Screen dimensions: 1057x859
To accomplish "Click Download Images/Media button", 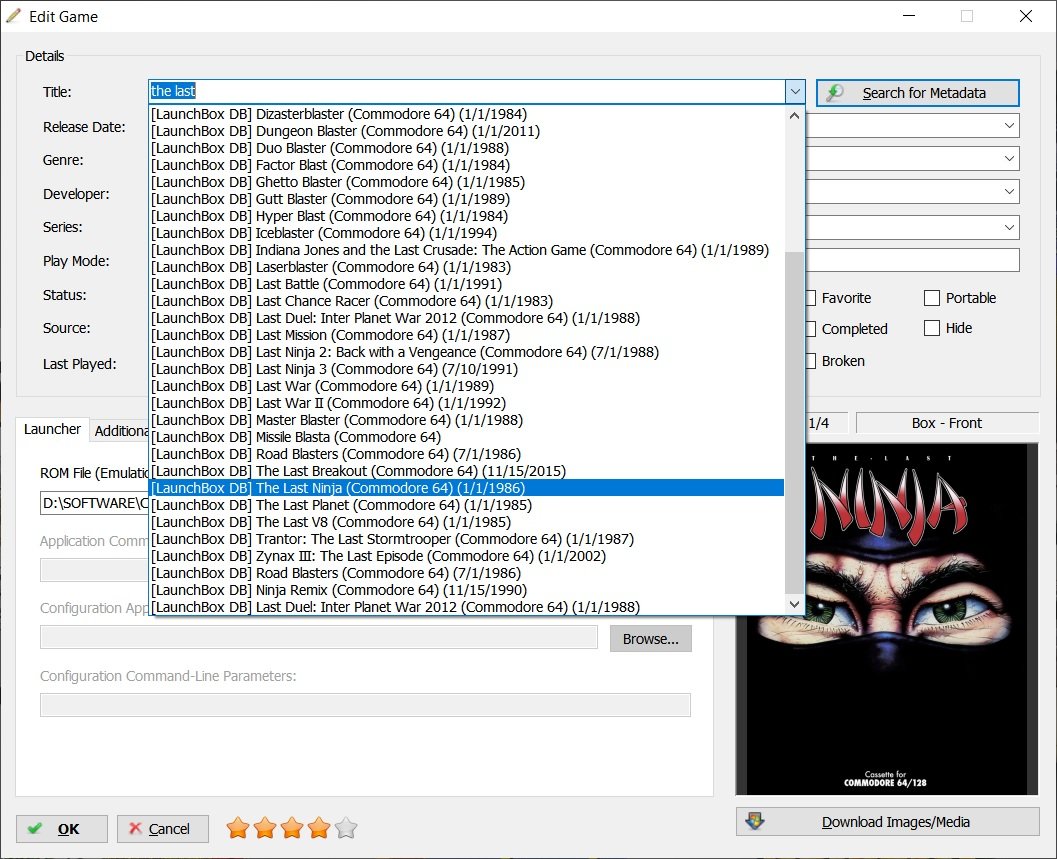I will coord(887,822).
